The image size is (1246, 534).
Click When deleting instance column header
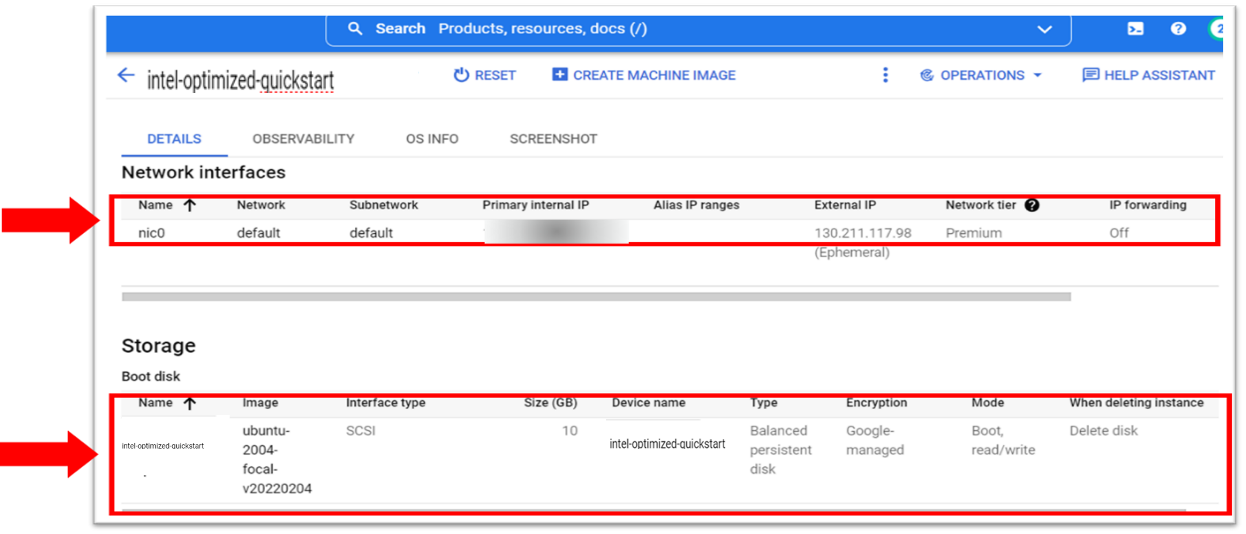pyautogui.click(x=1137, y=403)
